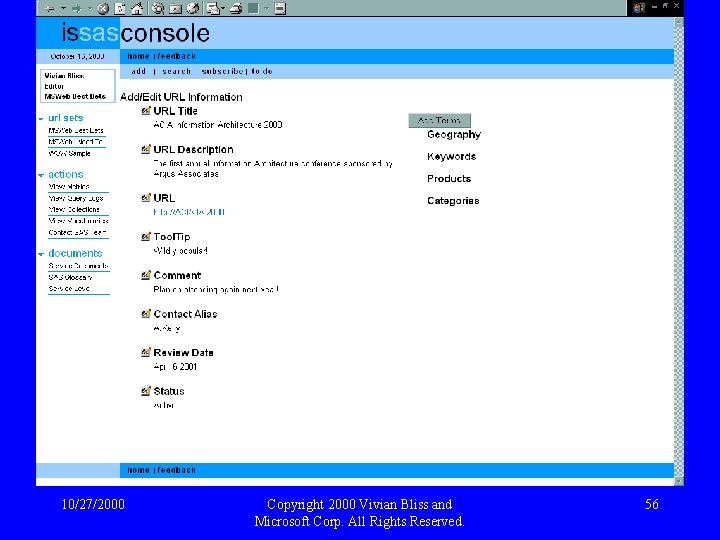Edit the URL Description field icon
The image size is (720, 540).
click(x=146, y=149)
